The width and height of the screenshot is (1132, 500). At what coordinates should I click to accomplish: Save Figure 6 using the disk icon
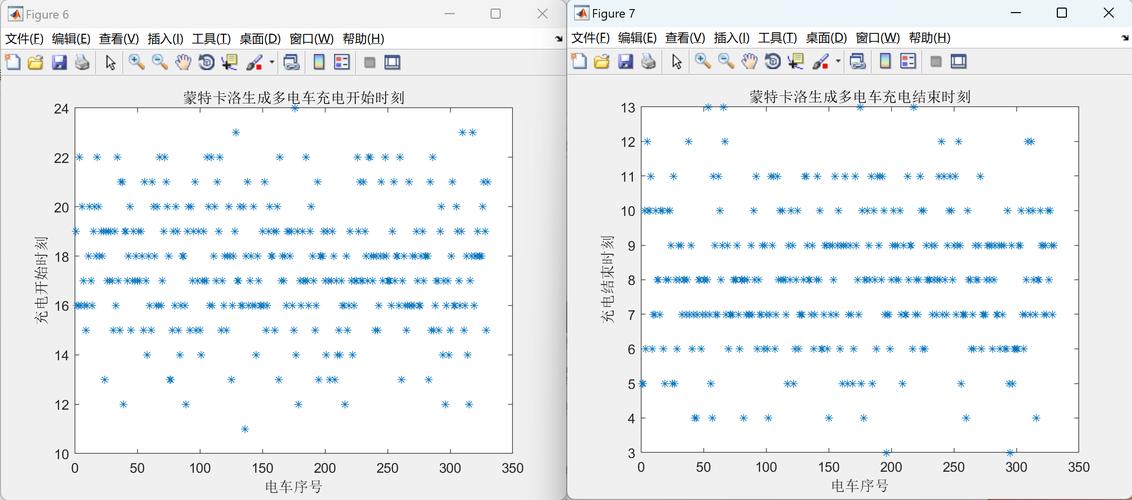pyautogui.click(x=59, y=62)
